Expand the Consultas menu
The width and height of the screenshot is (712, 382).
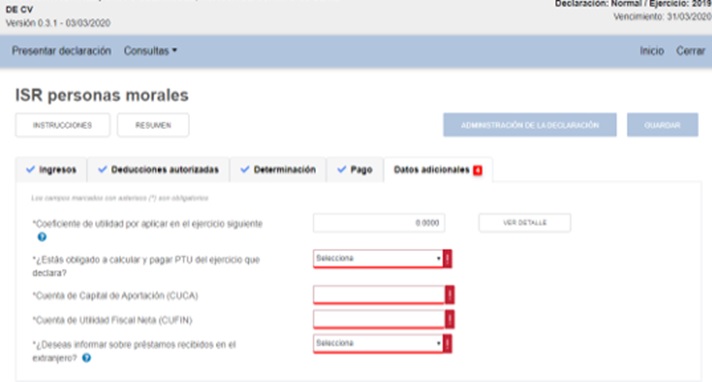[x=150, y=51]
